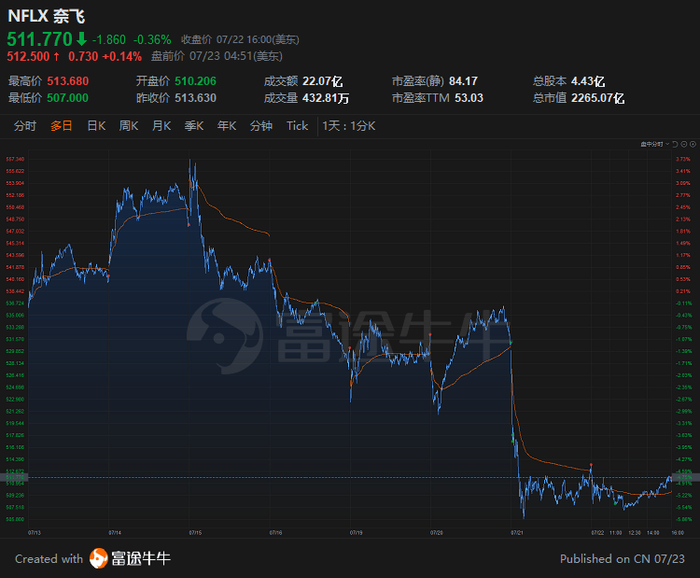
Task: Click the 总股本 value 4.43亿
Action: 588,81
